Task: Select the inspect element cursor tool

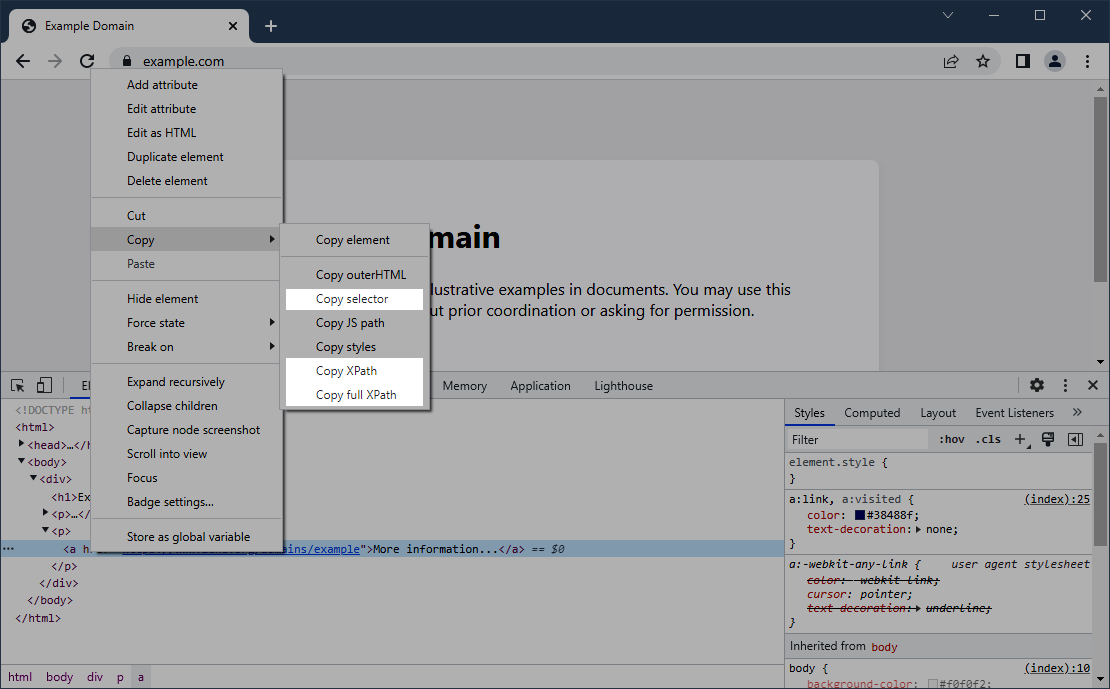Action: (17, 385)
